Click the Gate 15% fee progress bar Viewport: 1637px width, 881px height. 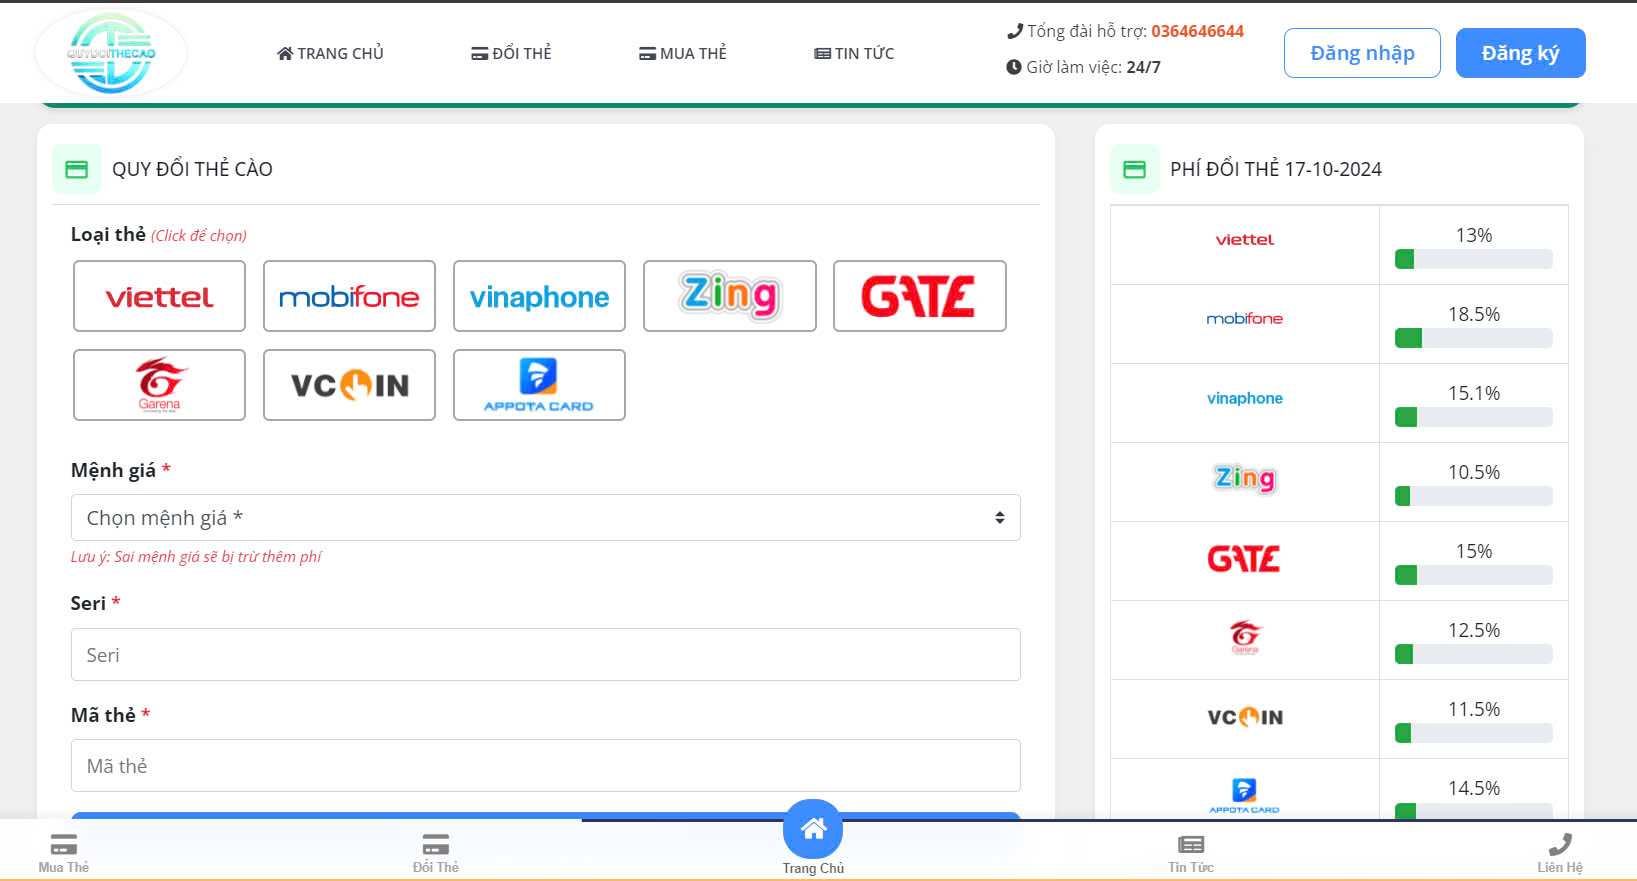[1473, 575]
